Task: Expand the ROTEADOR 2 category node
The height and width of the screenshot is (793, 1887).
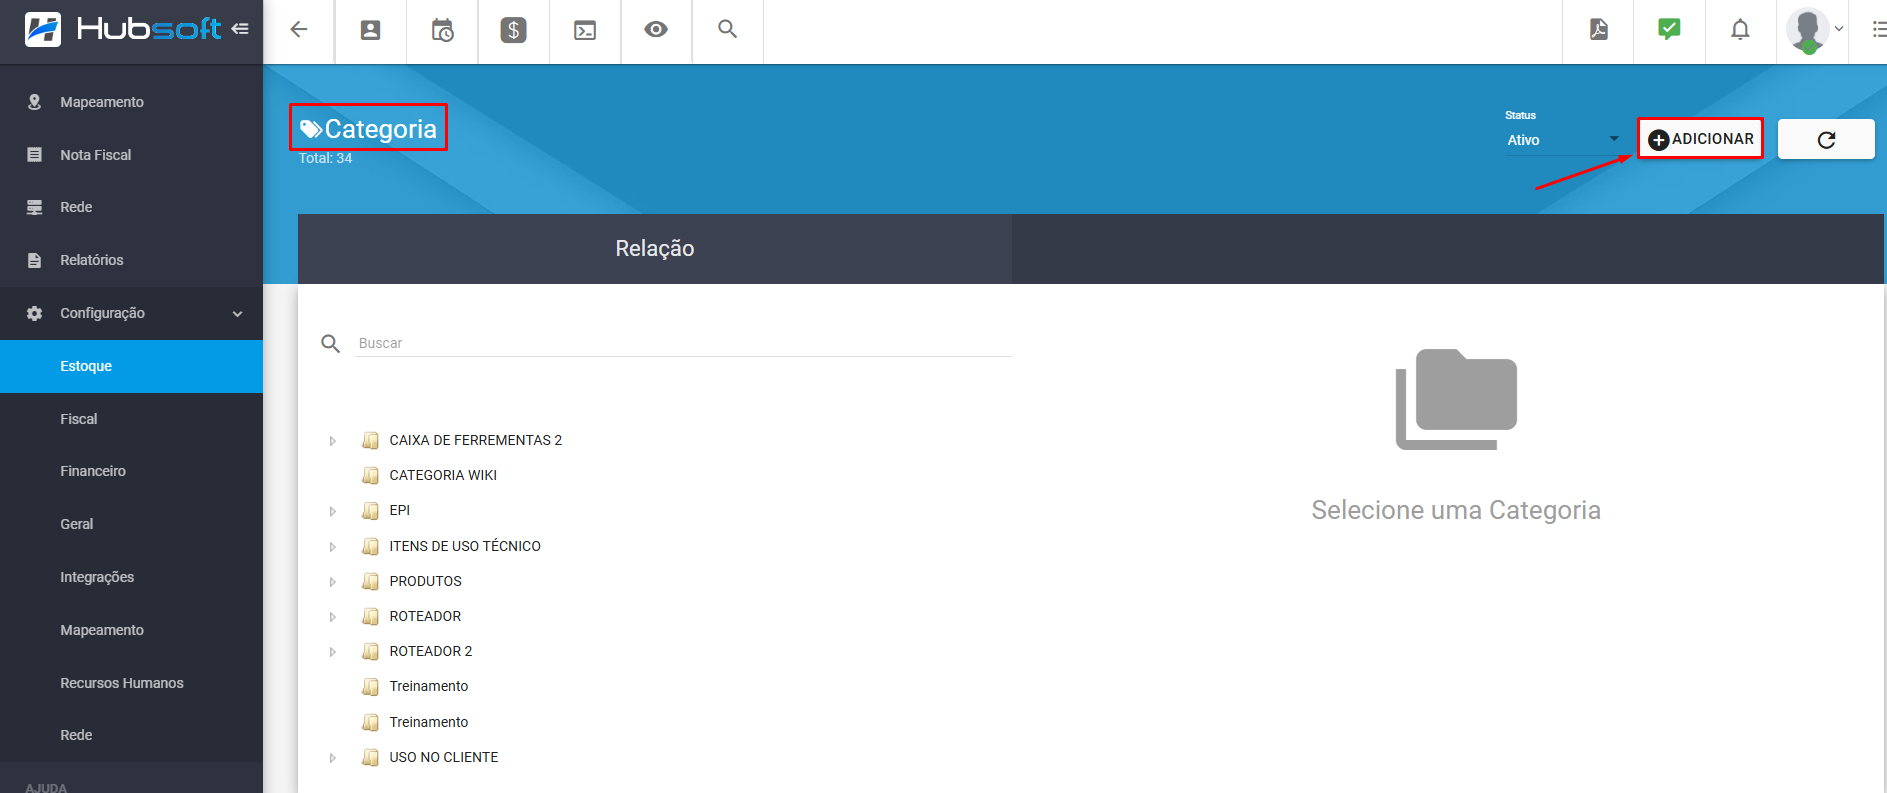Action: point(333,652)
